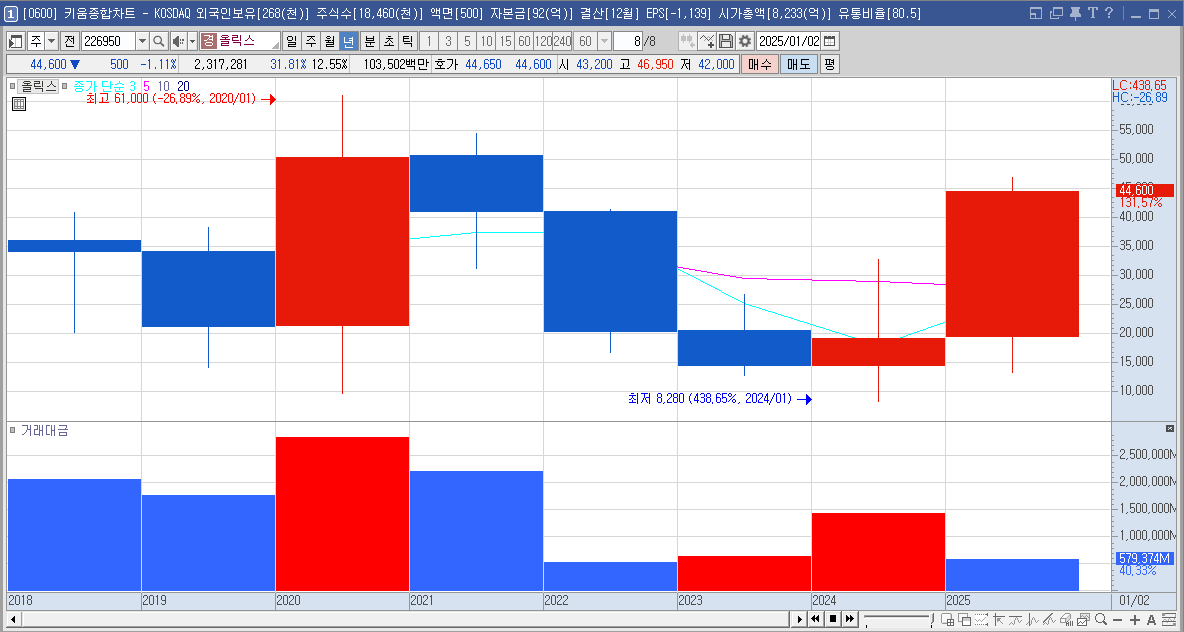
Task: Click the plus zoom-in icon
Action: 1135,620
